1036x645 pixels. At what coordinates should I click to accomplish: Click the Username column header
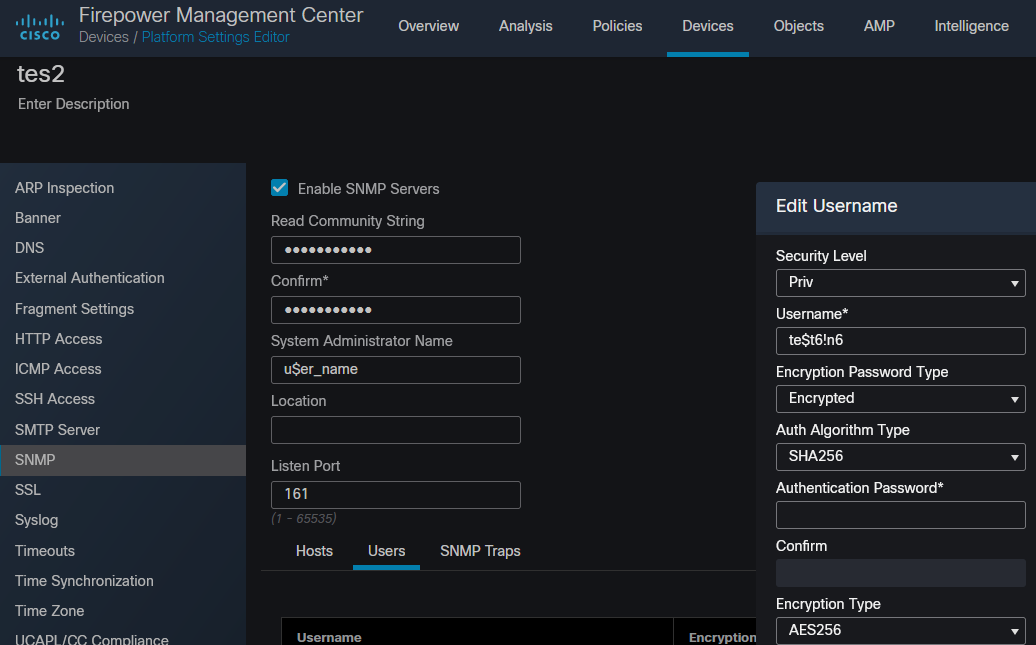(329, 637)
